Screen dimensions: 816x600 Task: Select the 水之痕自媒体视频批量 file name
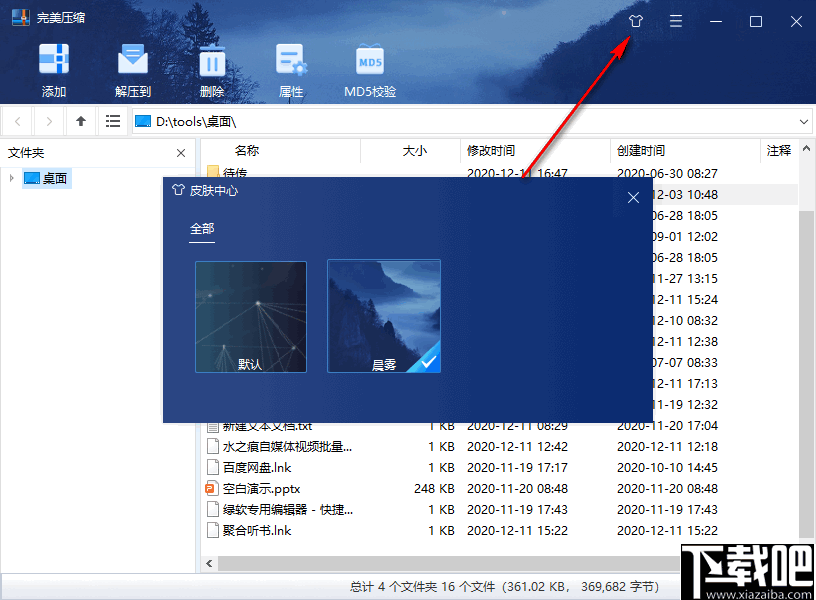pos(287,446)
